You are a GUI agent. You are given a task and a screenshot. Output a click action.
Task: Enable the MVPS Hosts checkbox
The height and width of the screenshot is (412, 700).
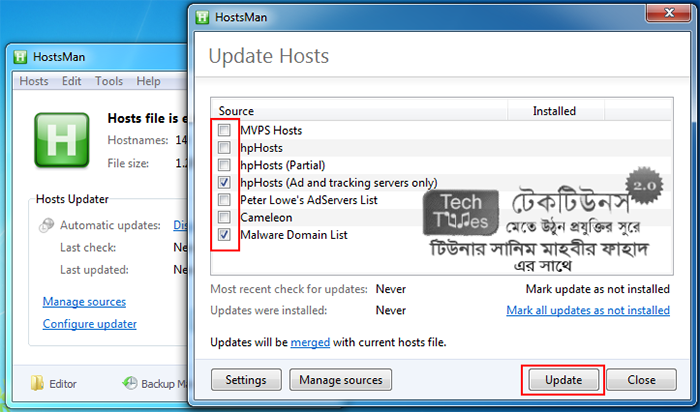pyautogui.click(x=224, y=130)
